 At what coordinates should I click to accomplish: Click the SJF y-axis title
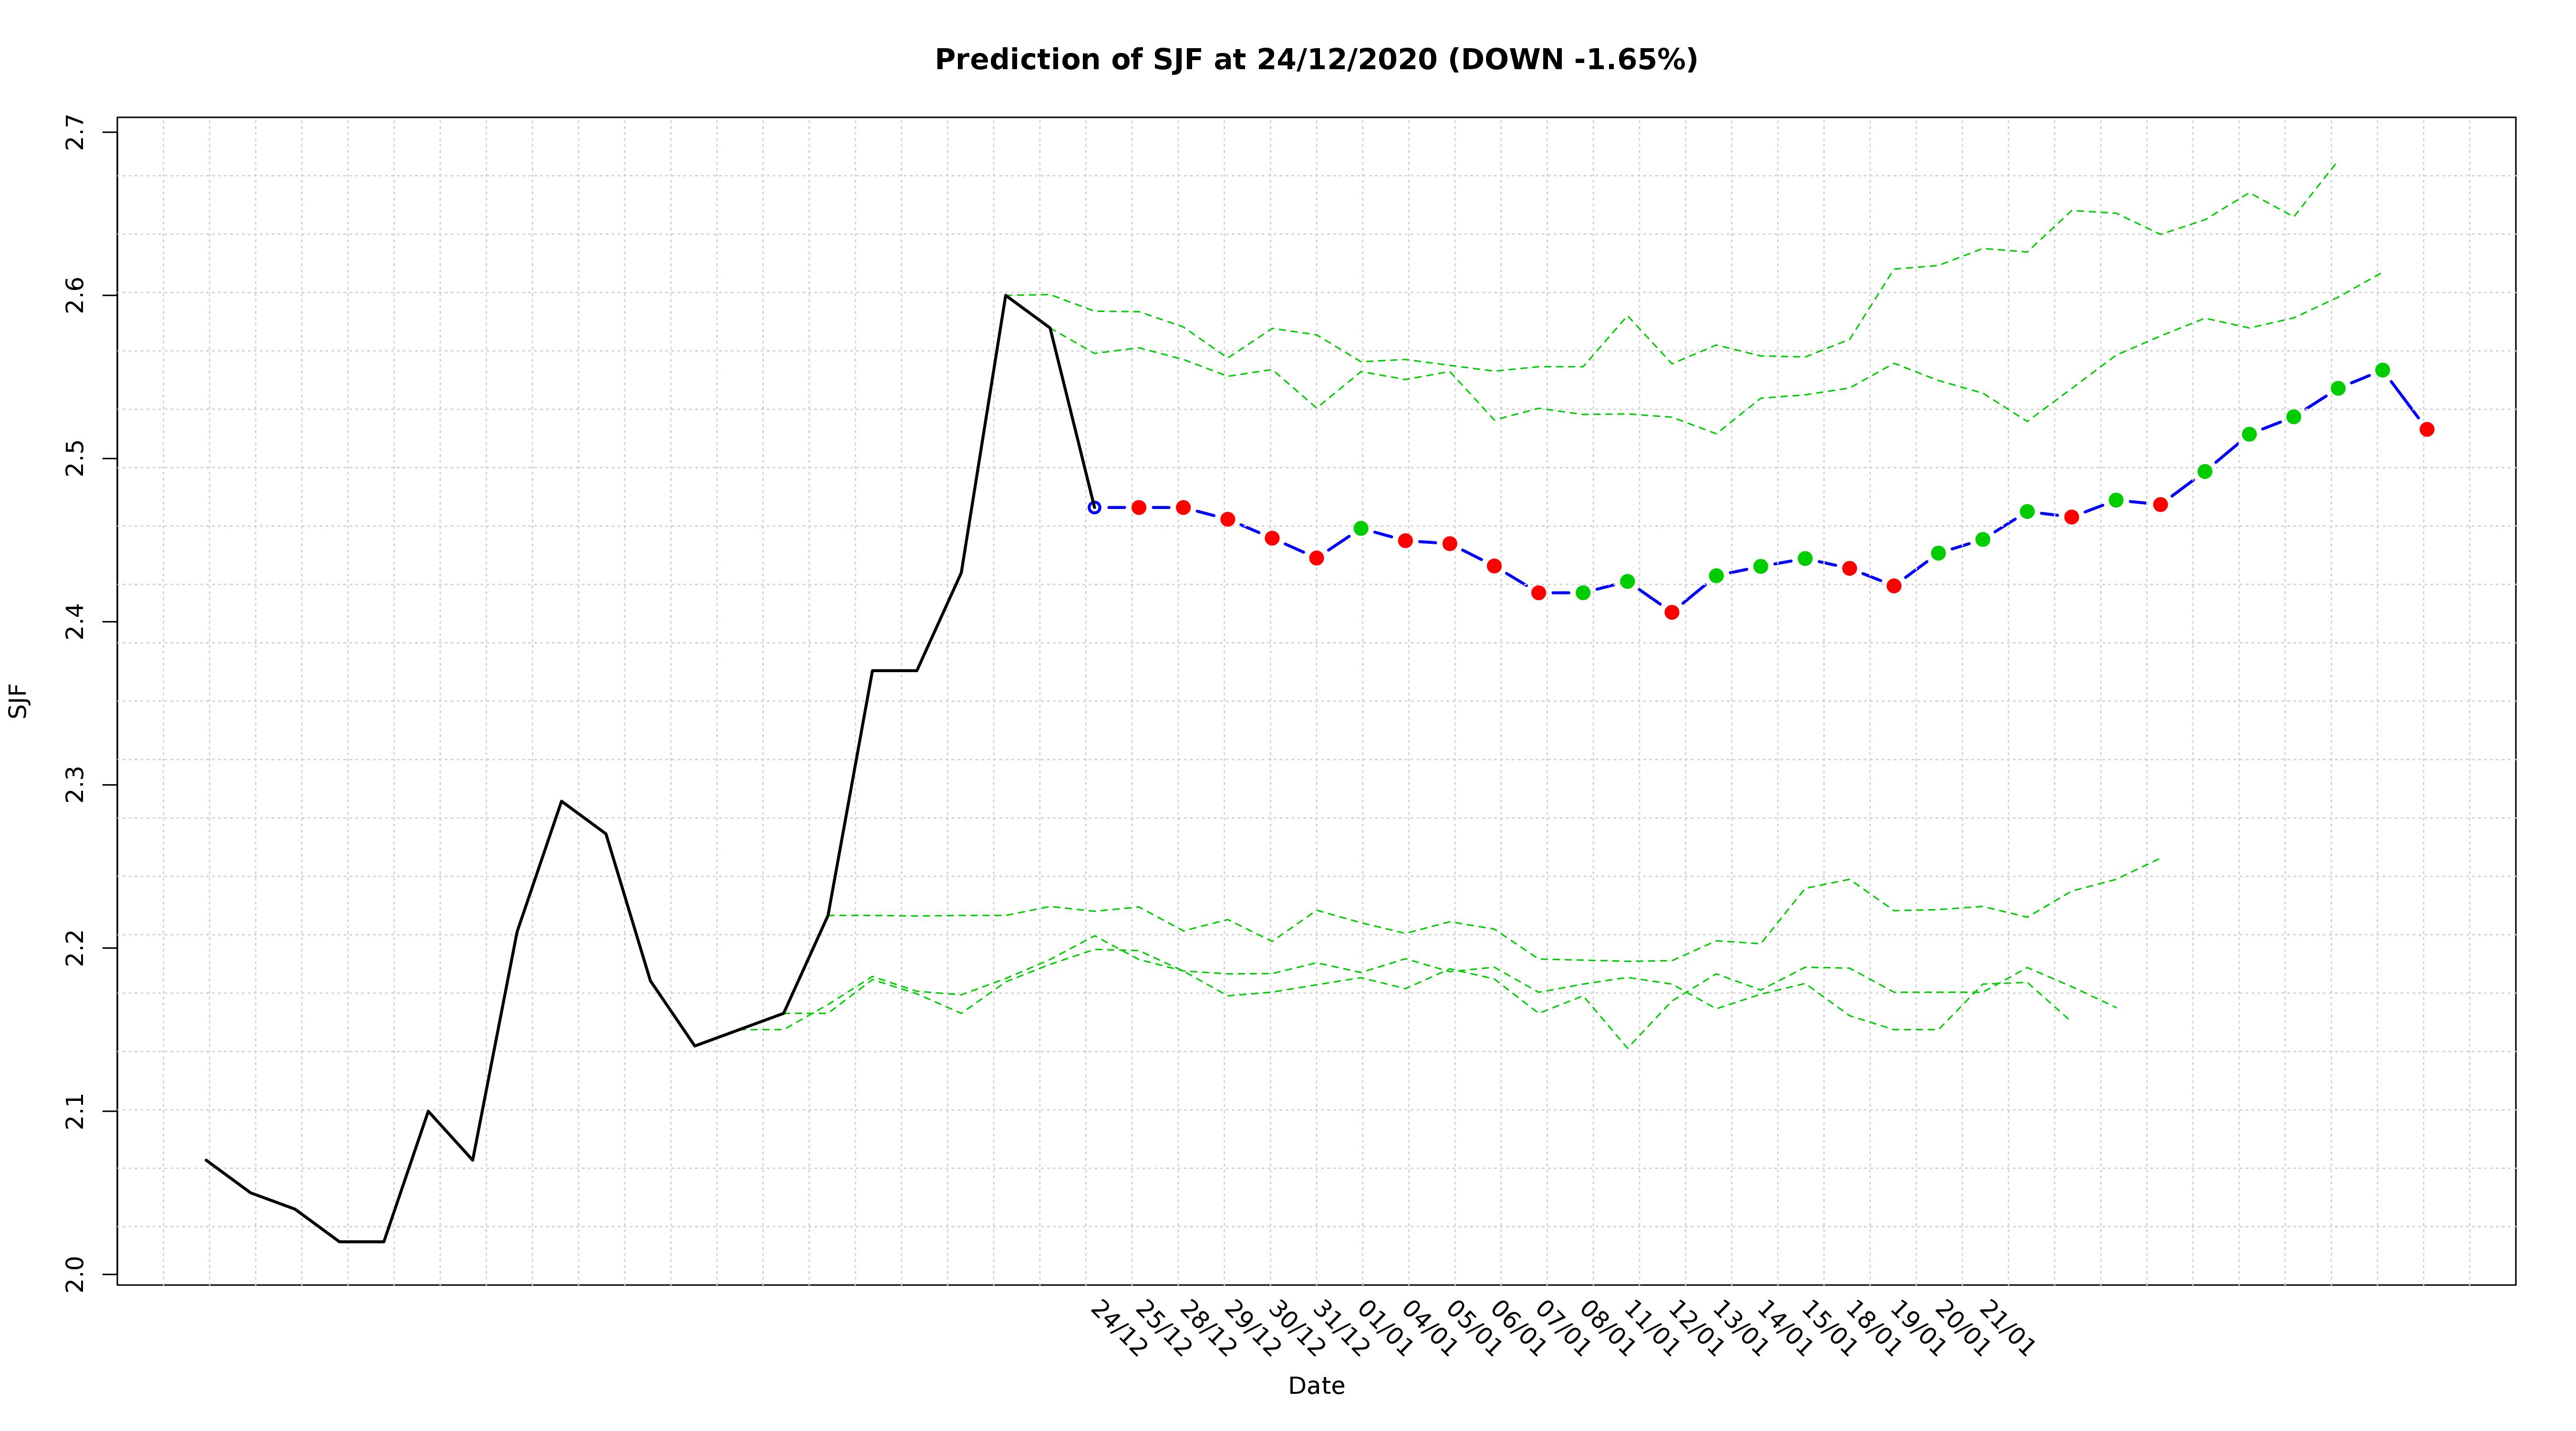coord(18,701)
